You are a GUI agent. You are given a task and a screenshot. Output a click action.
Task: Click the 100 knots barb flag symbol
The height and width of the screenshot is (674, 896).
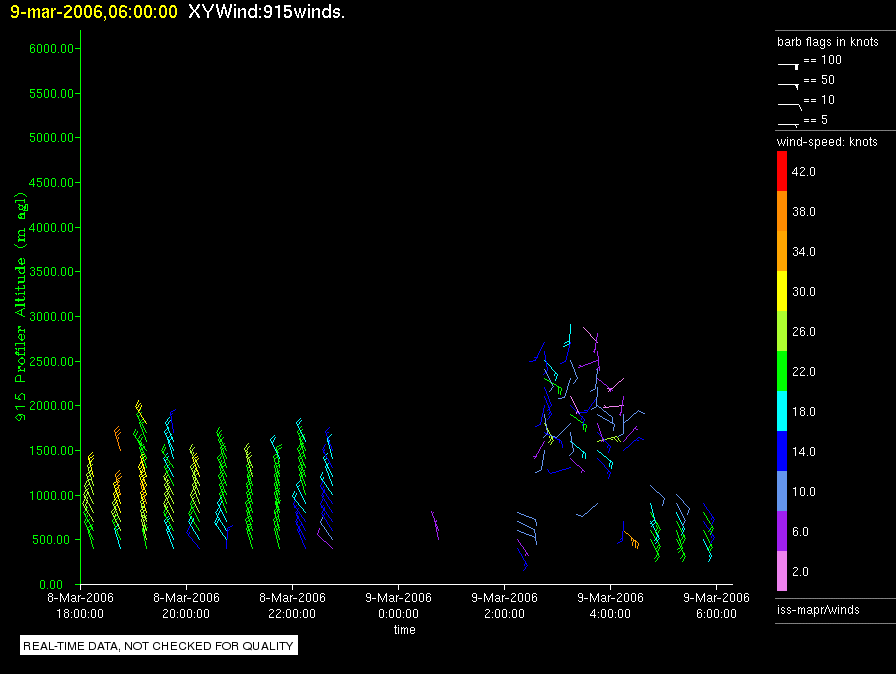[x=789, y=66]
